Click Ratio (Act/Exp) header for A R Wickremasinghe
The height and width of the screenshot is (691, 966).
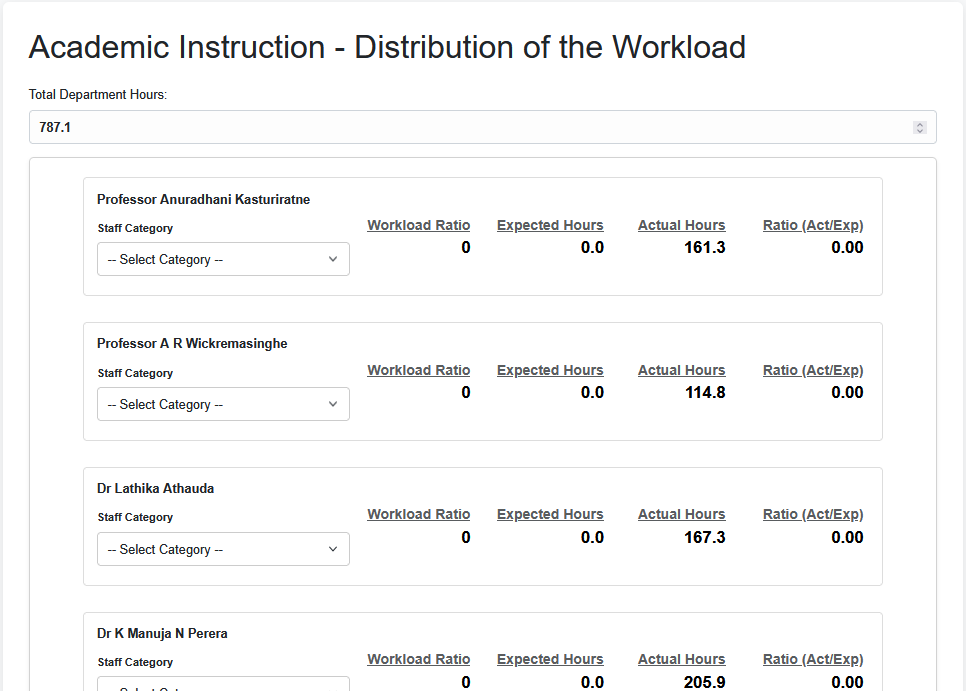tap(812, 370)
